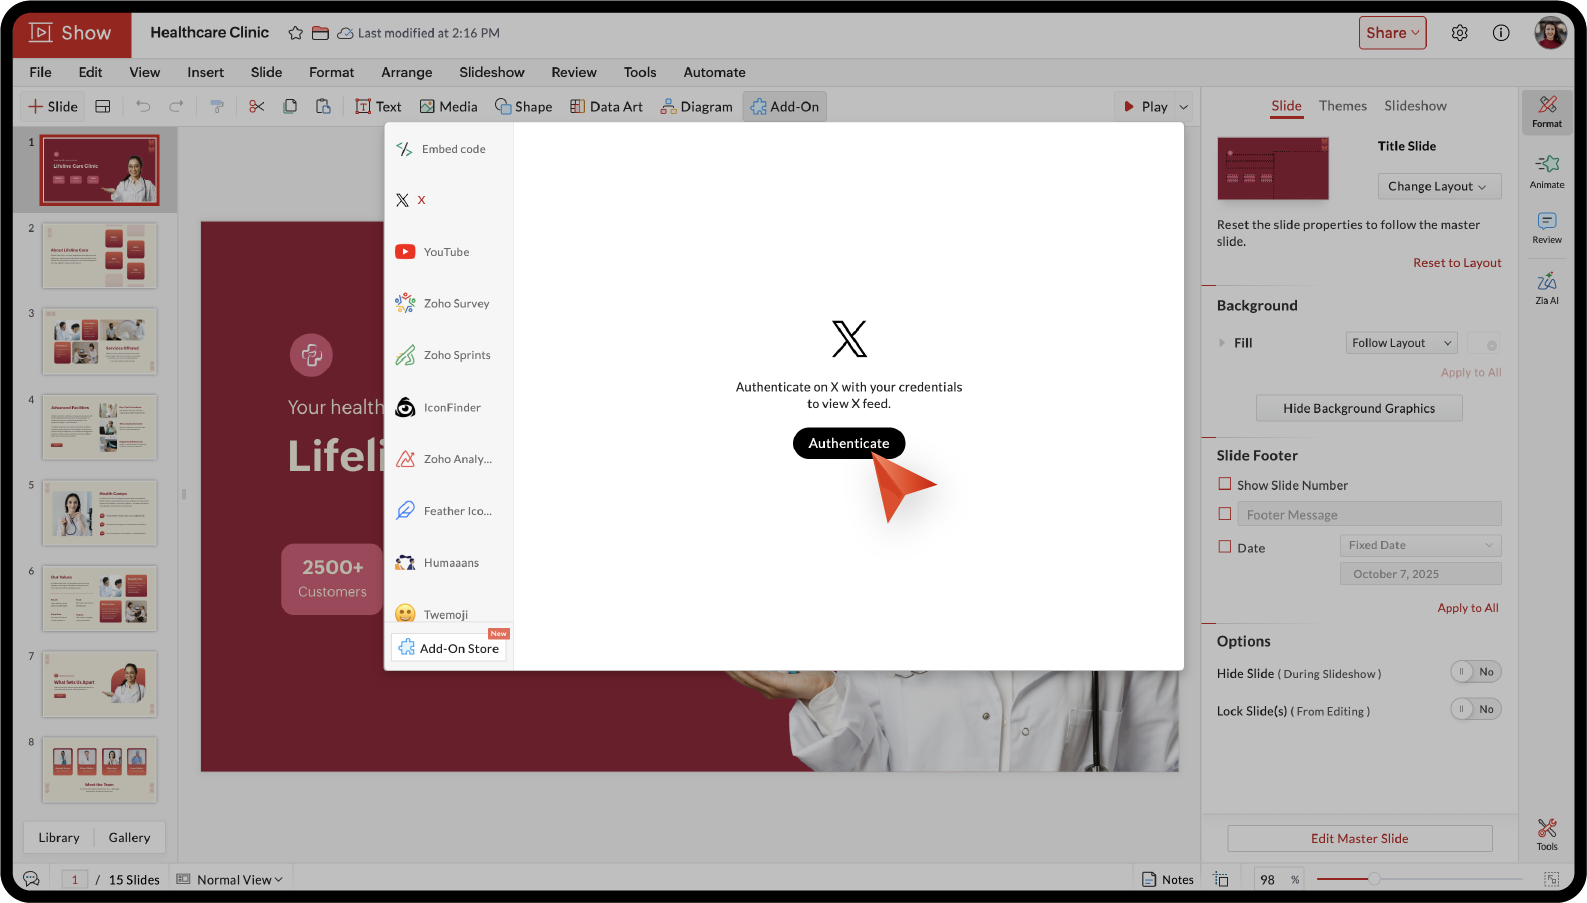This screenshot has height=903, width=1587.
Task: Click the fill color swatch
Action: (x=1485, y=344)
